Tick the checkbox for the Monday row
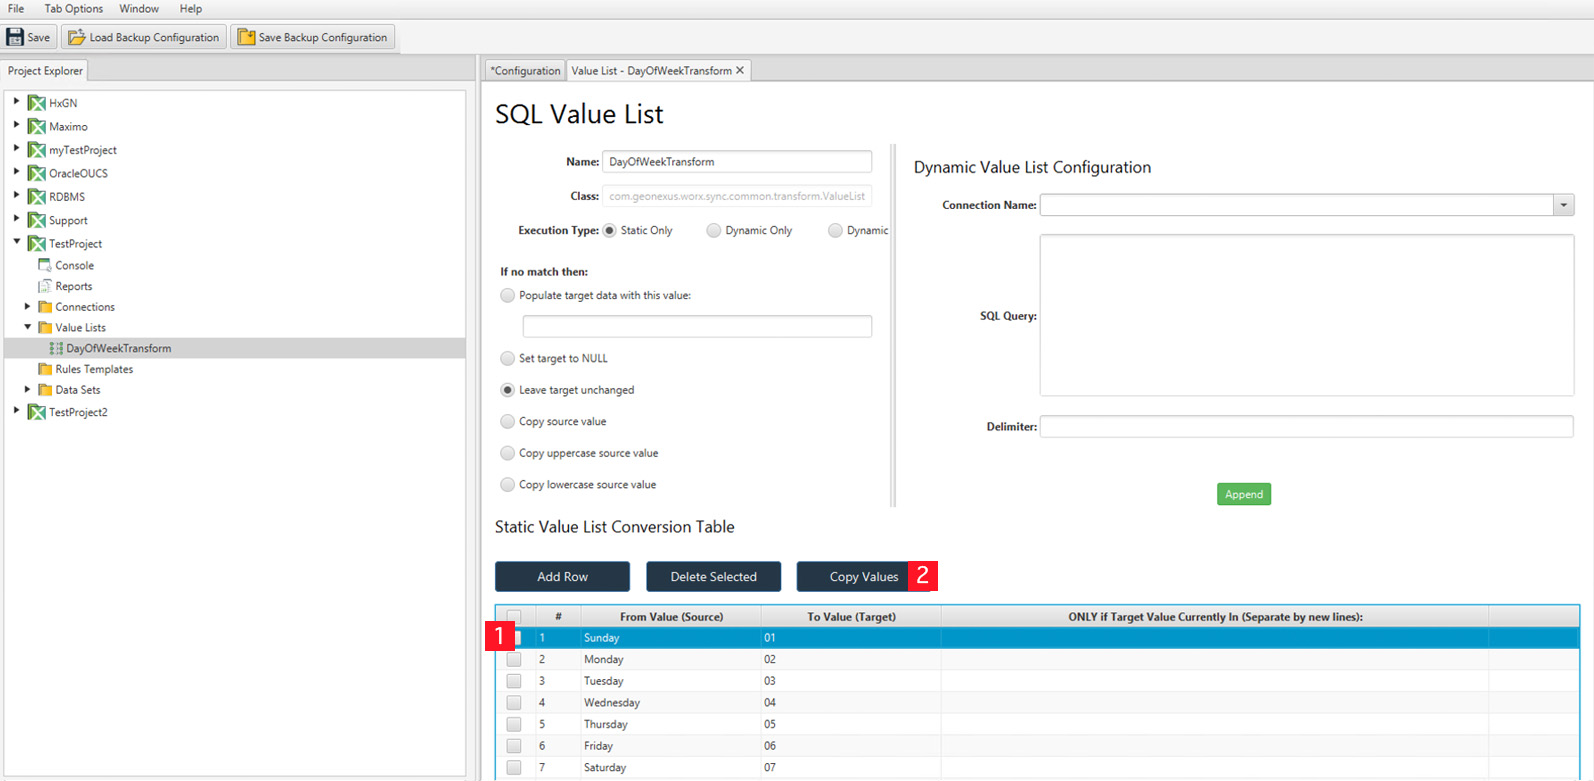 pos(514,659)
